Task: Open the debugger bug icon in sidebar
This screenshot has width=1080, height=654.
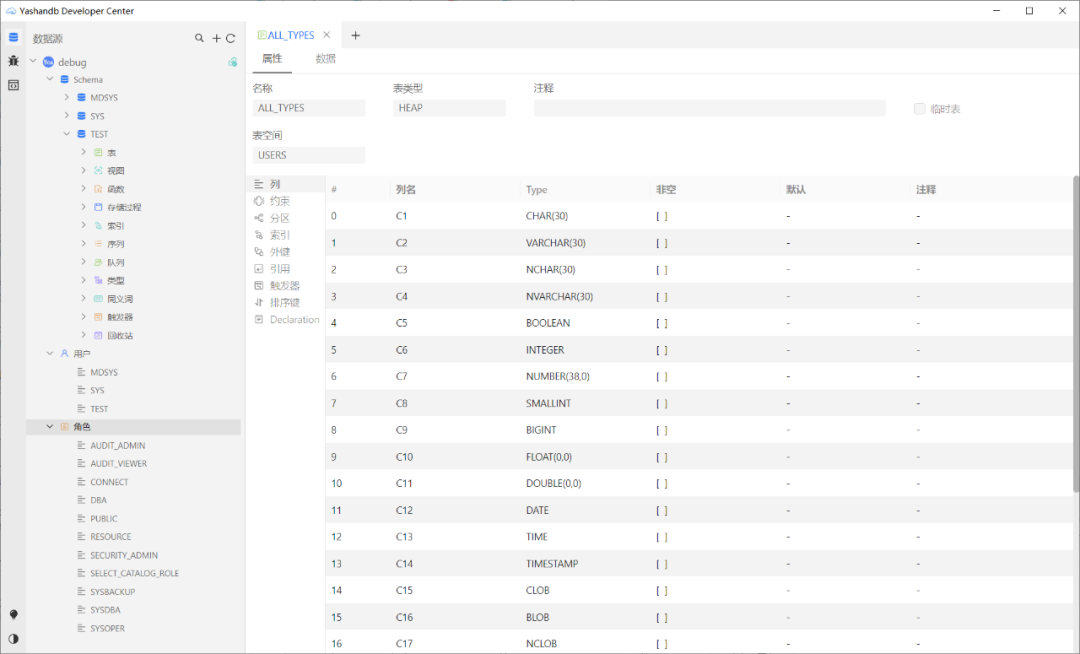Action: [x=13, y=61]
